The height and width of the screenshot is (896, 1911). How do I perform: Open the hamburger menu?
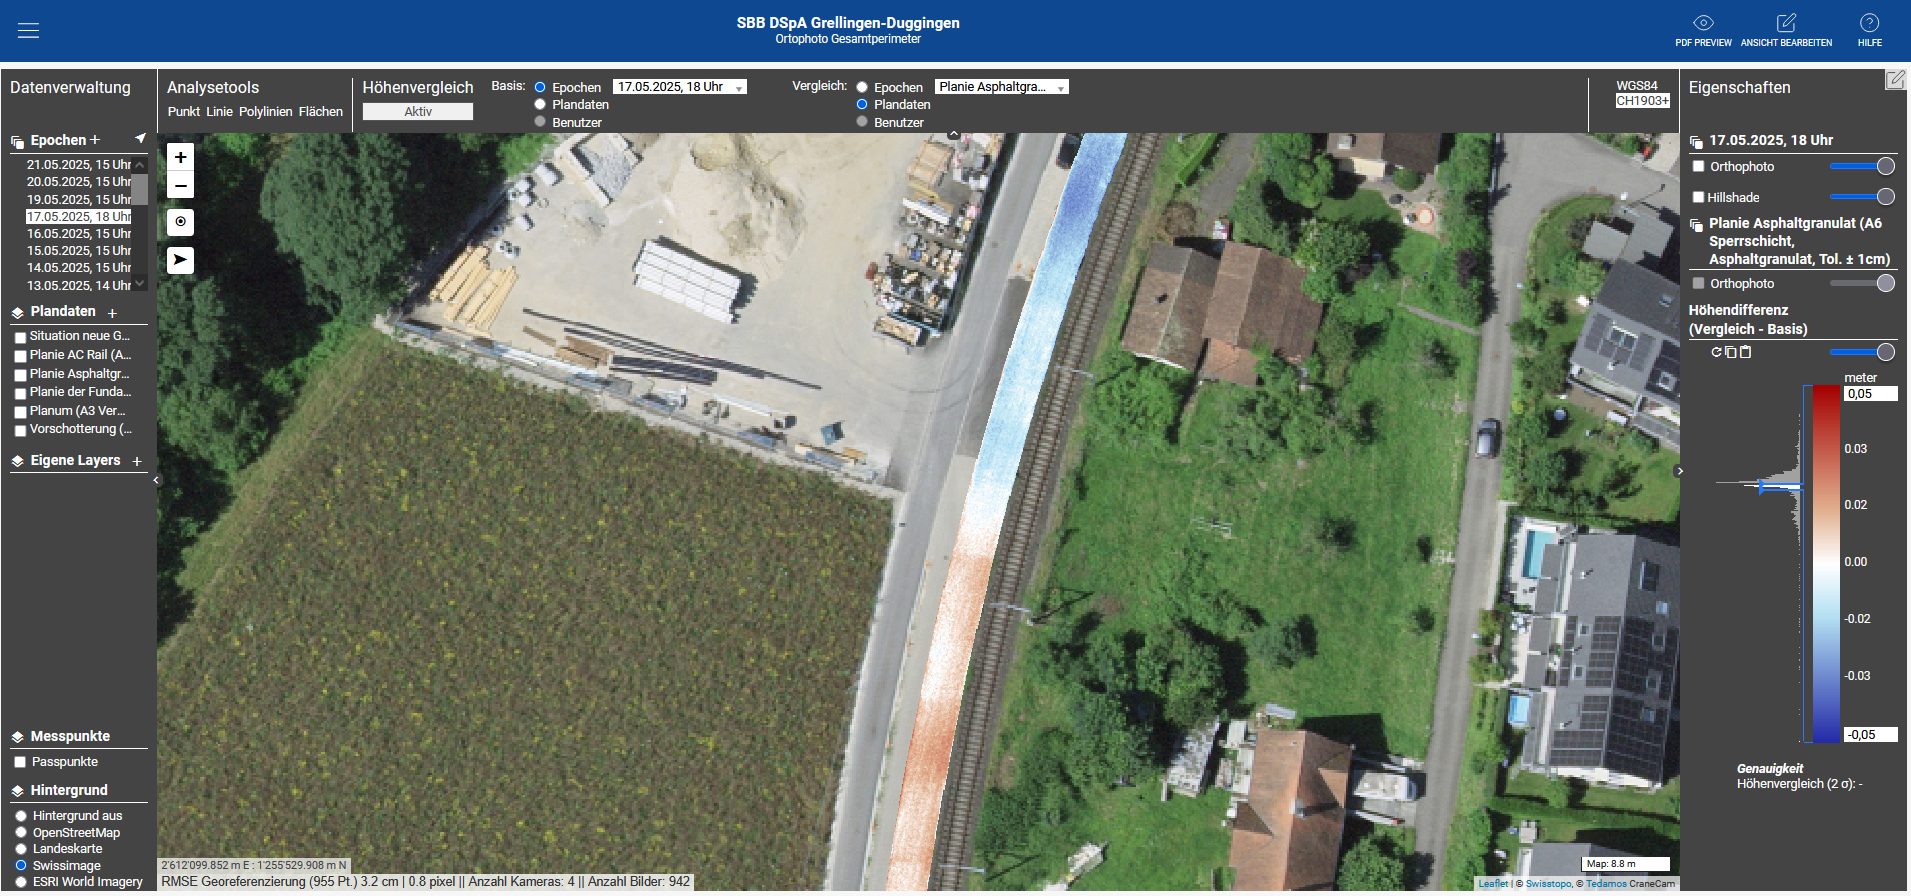[x=28, y=30]
